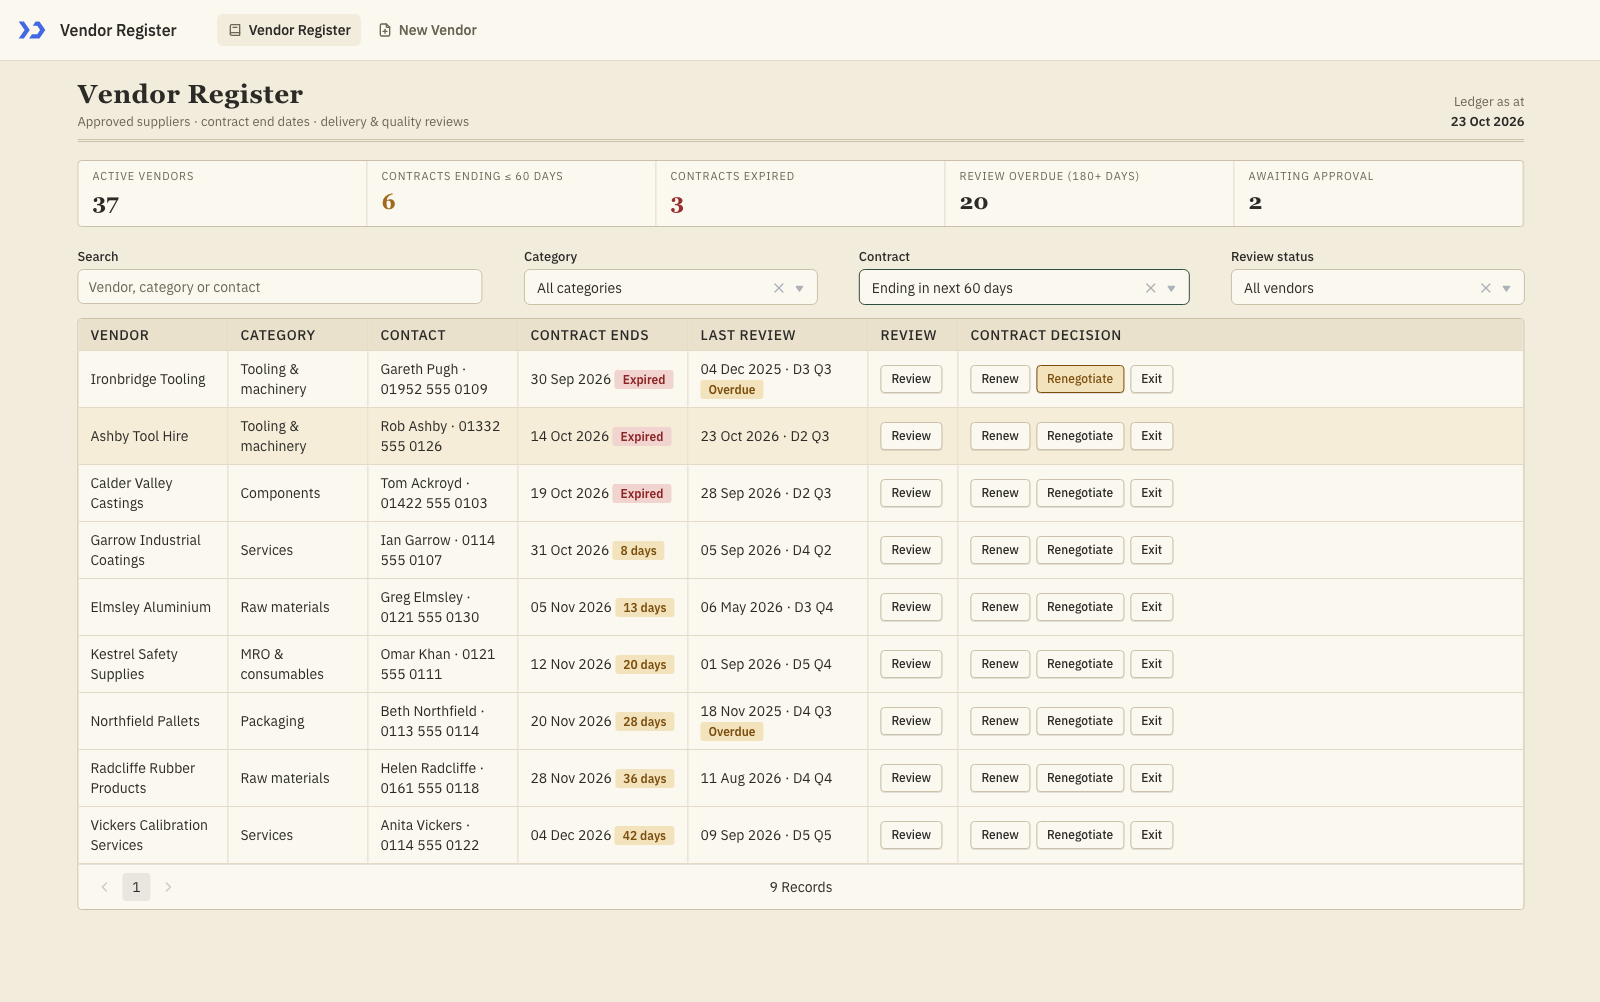Renegotiate the Ironbridge Tooling contract
Screen dimensions: 1600x1002
coord(1080,379)
